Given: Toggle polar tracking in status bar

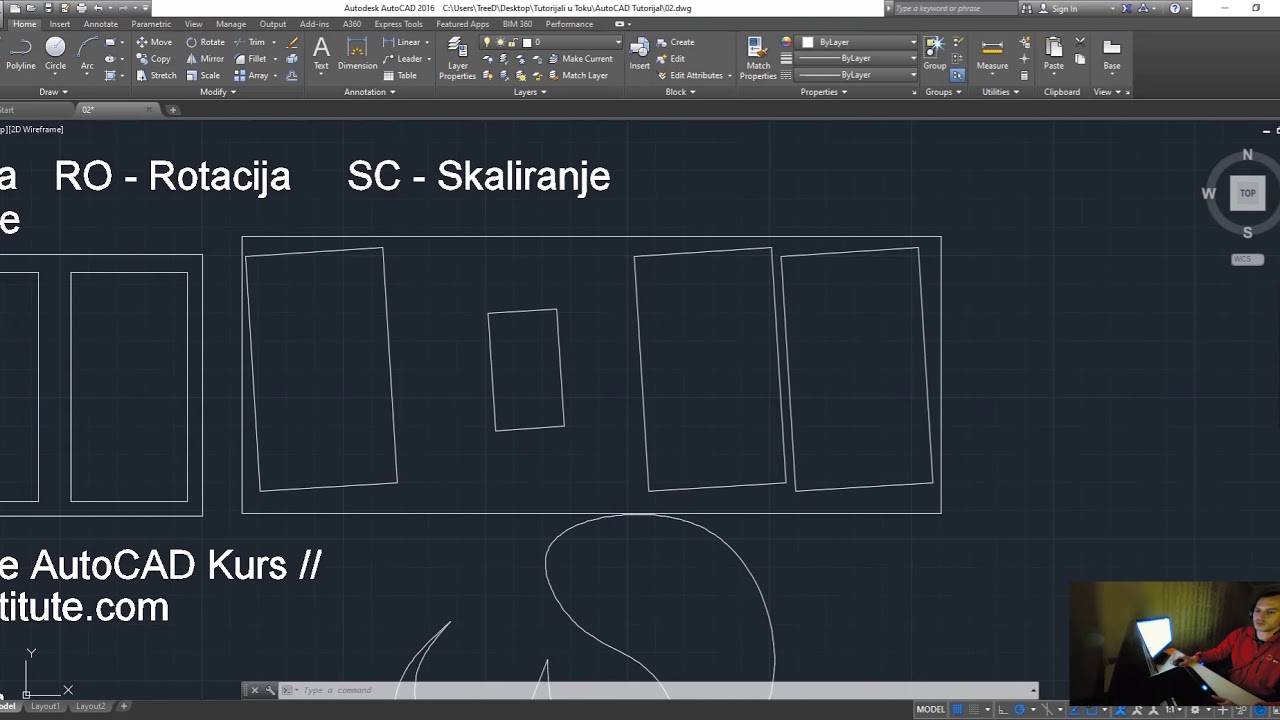Looking at the screenshot, I should pyautogui.click(x=1020, y=709).
